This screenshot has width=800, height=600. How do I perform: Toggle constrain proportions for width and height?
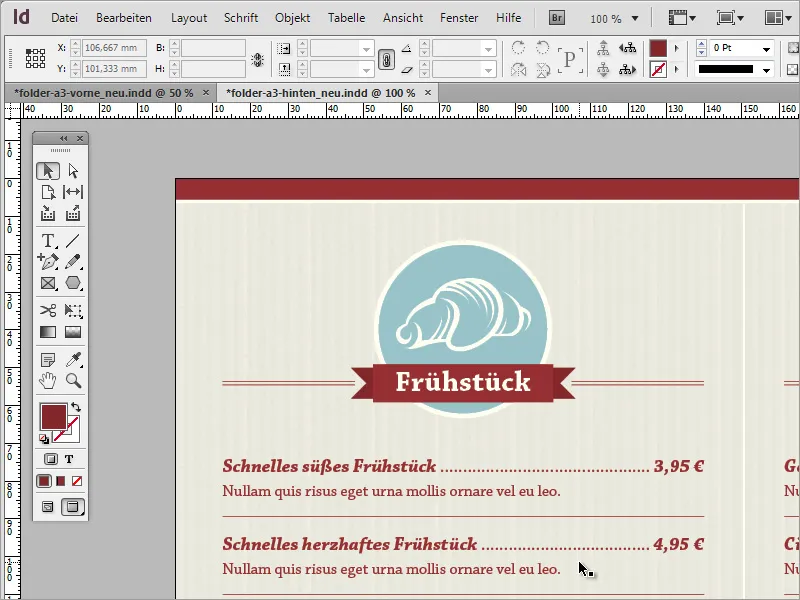pos(257,60)
